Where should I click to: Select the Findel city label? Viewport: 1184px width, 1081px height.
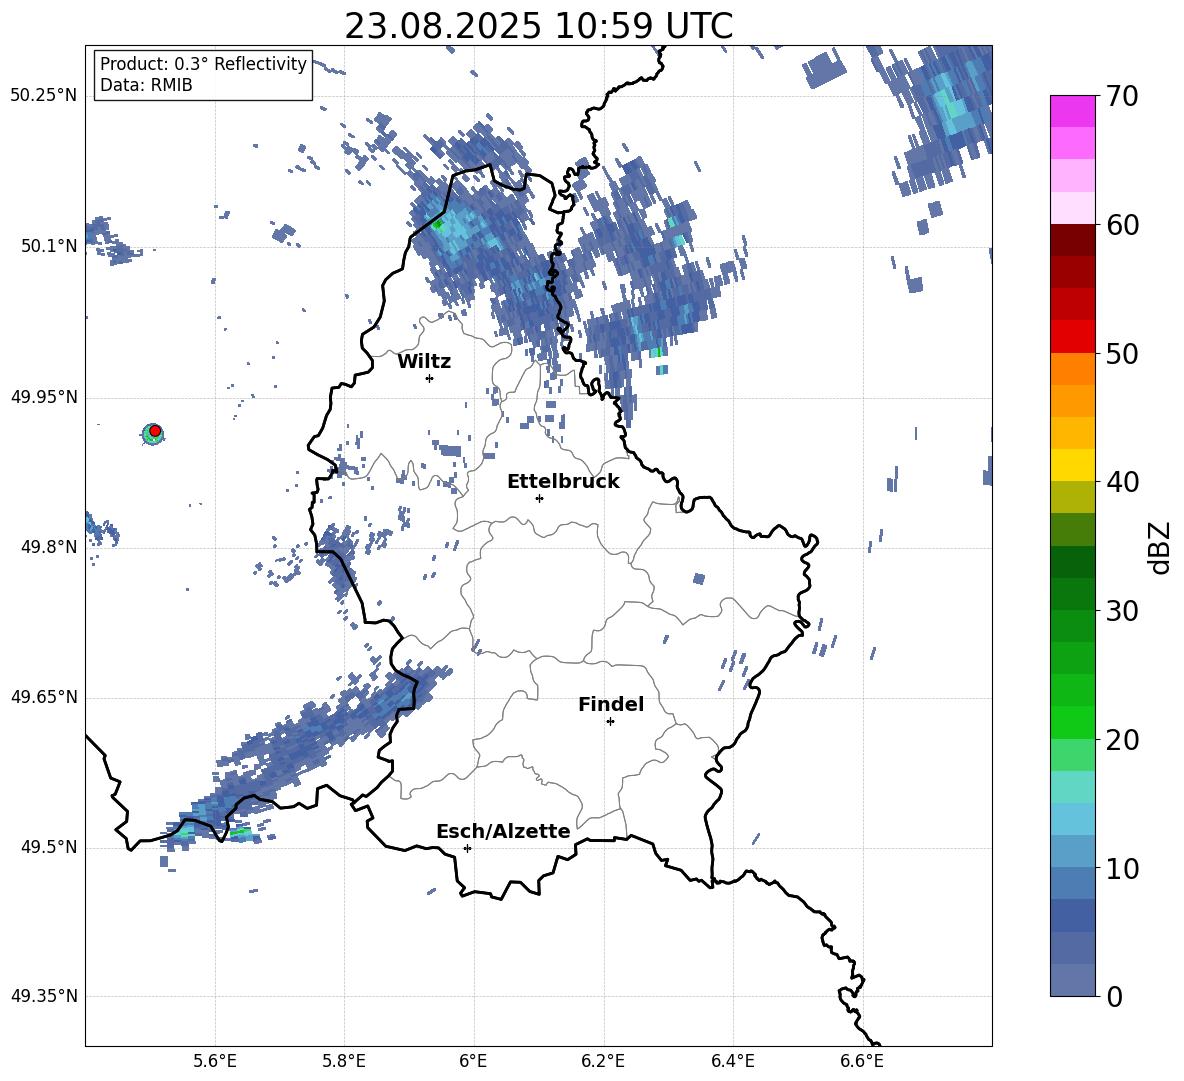click(x=611, y=704)
